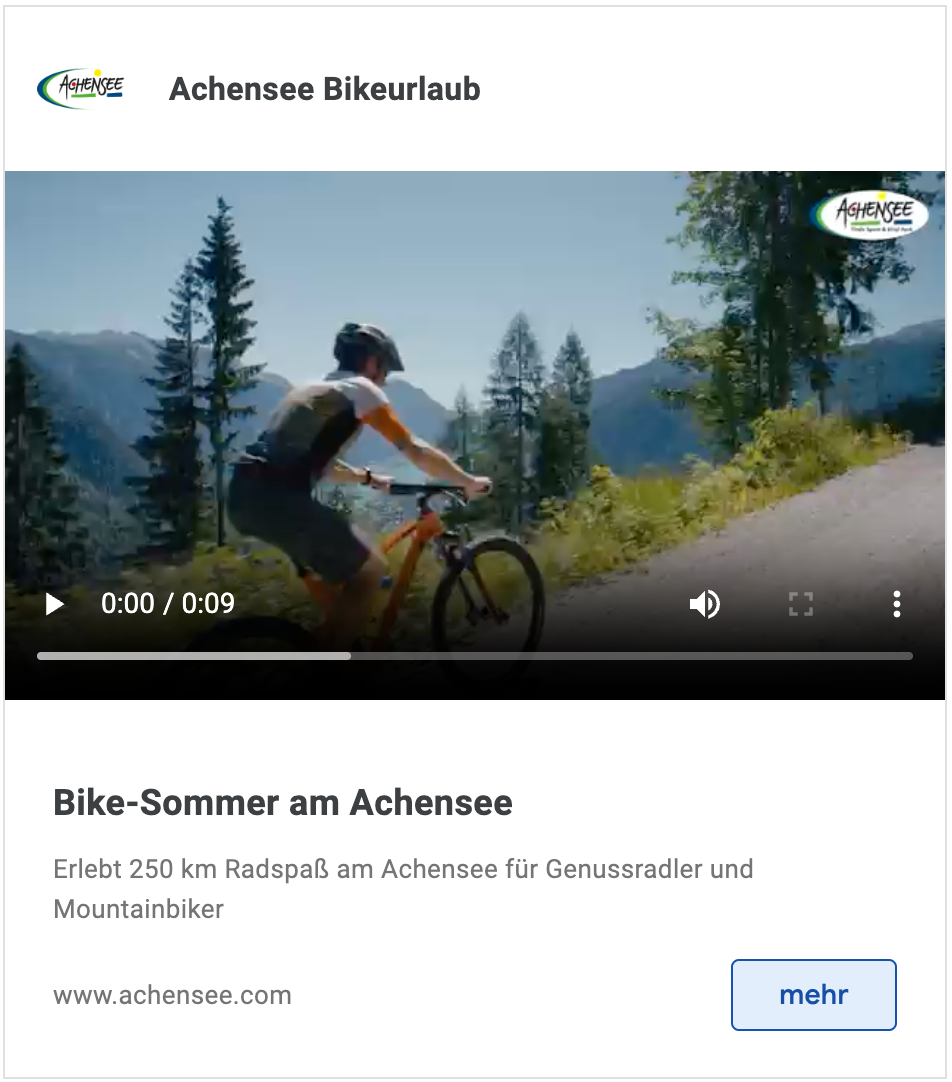The height and width of the screenshot is (1082, 952).
Task: Click the 'mehr' button
Action: tap(813, 994)
